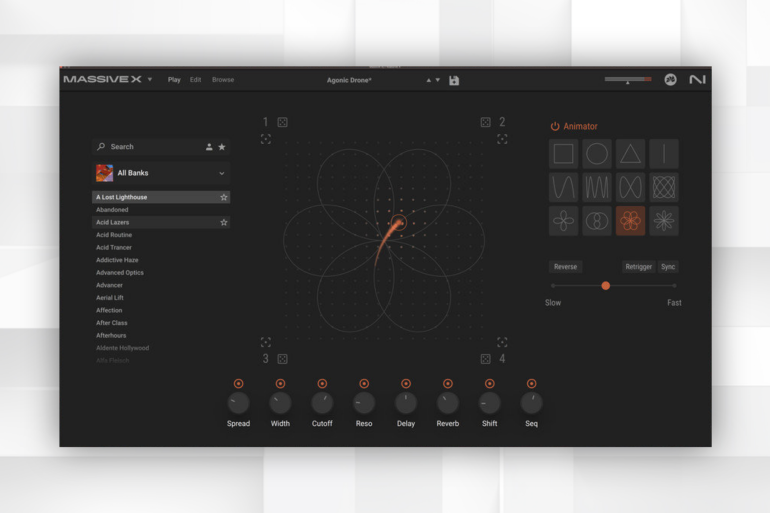Favorite Acid Lazers with its star
Image resolution: width=770 pixels, height=513 pixels.
tap(224, 222)
